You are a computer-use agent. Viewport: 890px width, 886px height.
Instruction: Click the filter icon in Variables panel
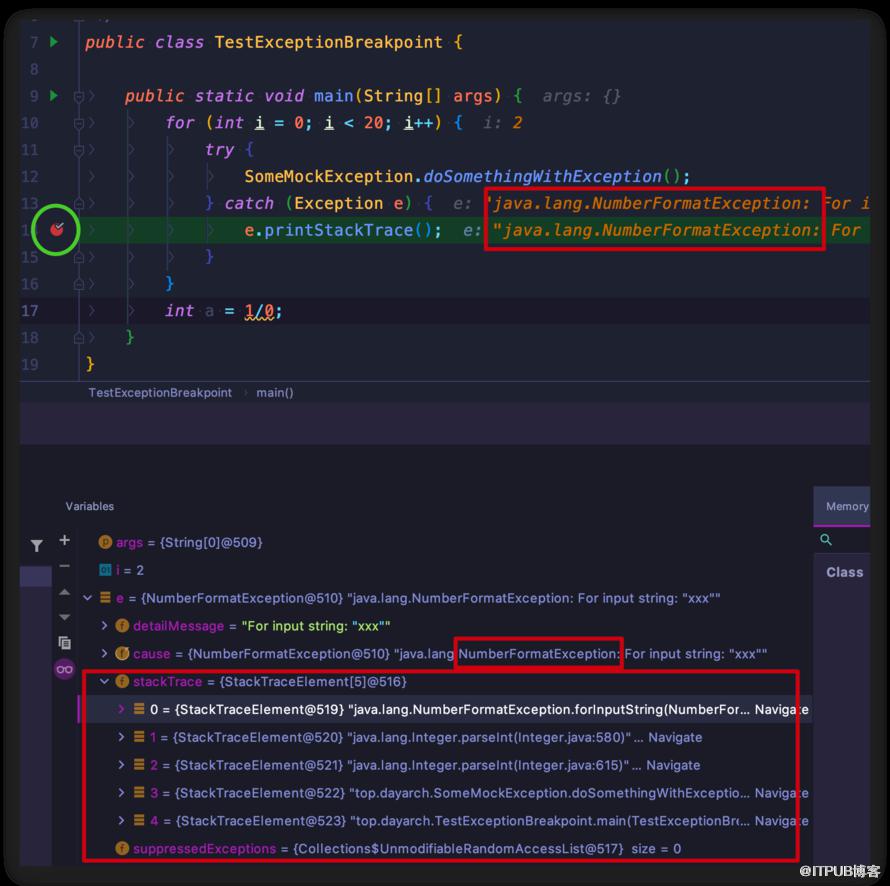tap(37, 545)
